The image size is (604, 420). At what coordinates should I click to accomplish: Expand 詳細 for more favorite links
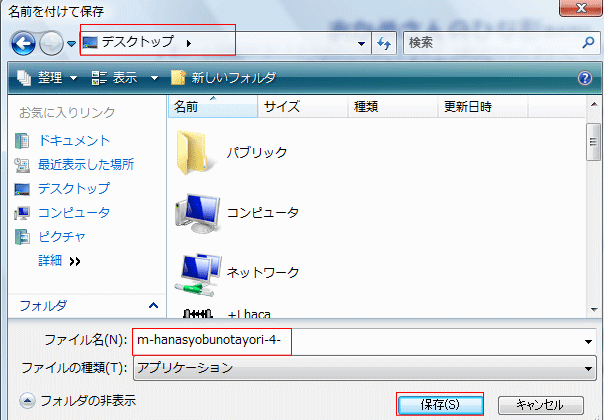click(x=58, y=260)
